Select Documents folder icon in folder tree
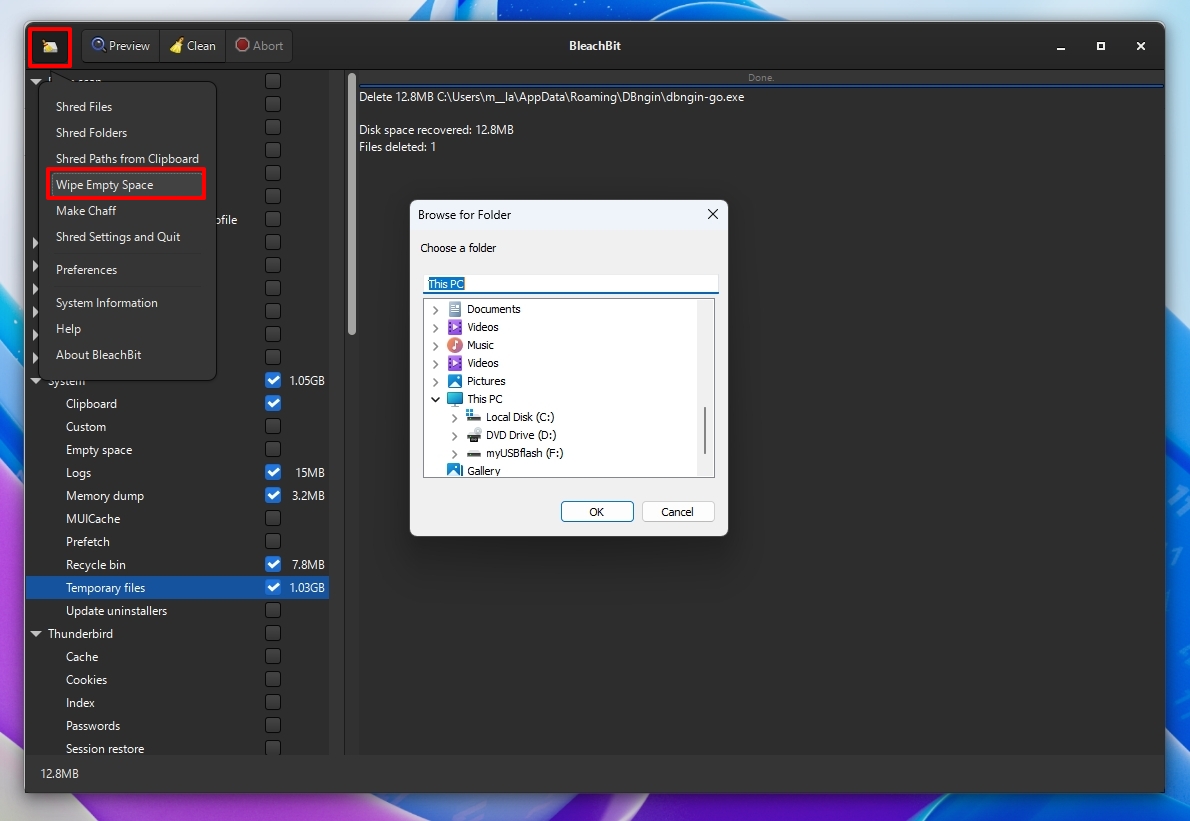 click(x=455, y=309)
